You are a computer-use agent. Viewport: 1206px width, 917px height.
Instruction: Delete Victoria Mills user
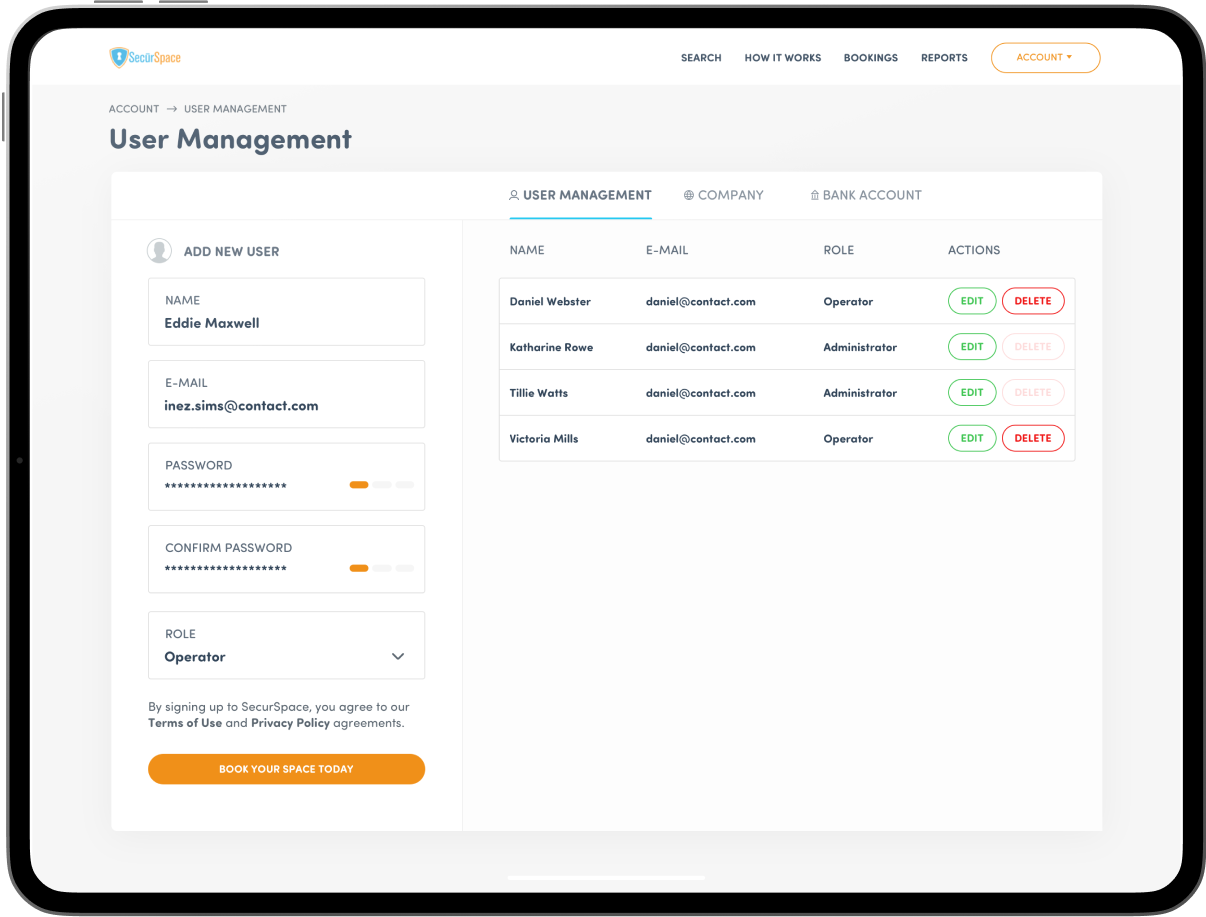tap(1033, 438)
